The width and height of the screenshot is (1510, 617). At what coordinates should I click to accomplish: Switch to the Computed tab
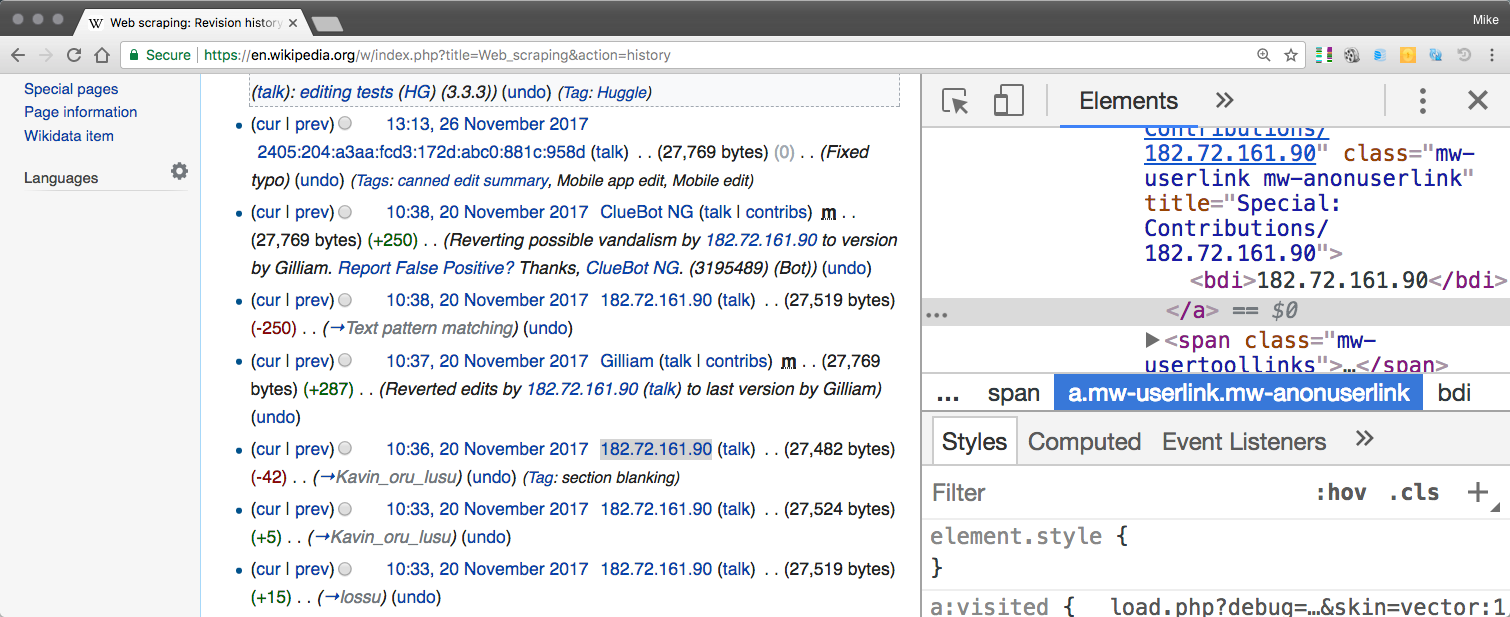pyautogui.click(x=1084, y=441)
